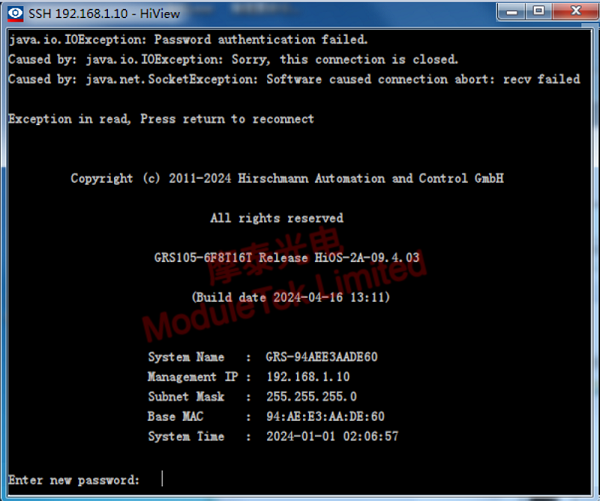
Task: Click Base MAC value '94:AE:E3:AA:DE:60'
Action: (325, 417)
